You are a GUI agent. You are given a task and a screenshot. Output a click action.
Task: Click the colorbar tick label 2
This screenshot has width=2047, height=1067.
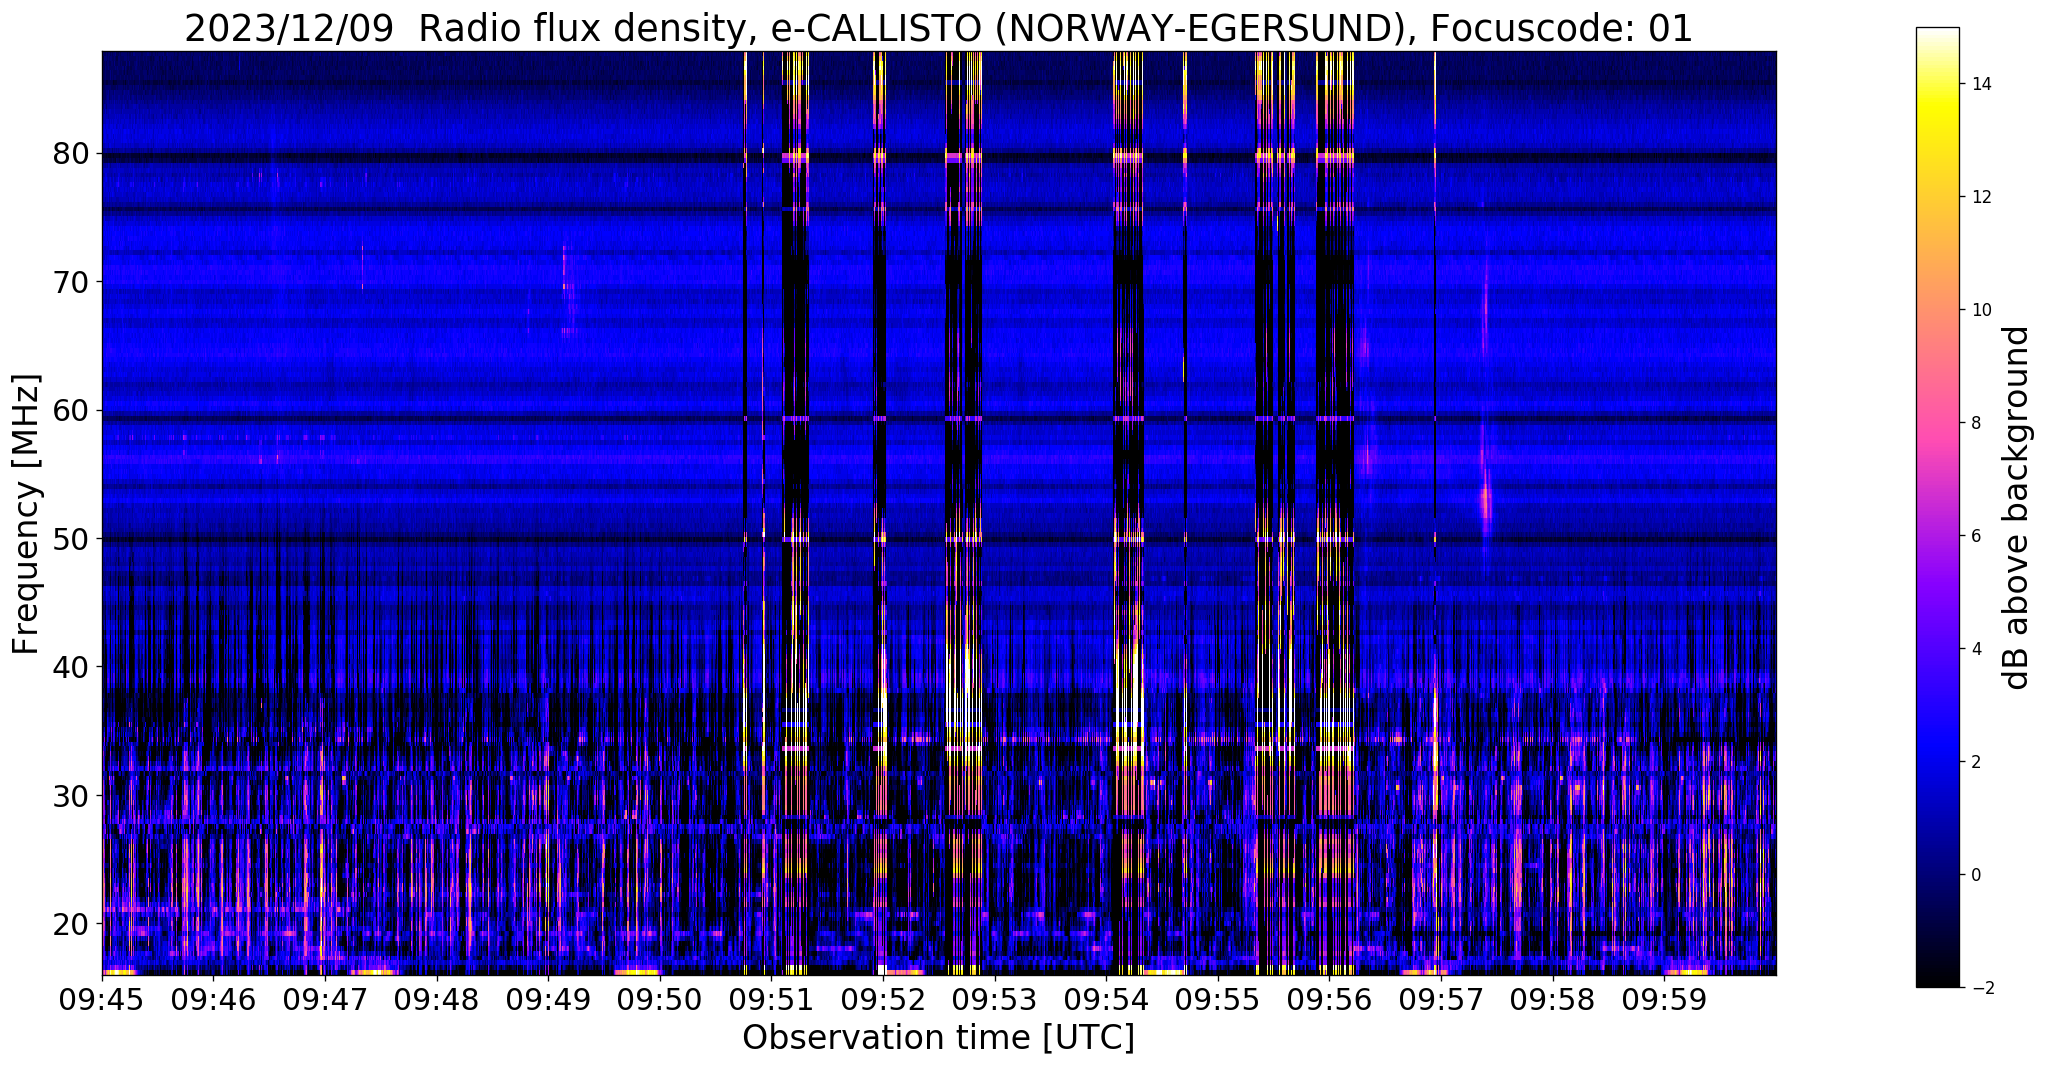click(x=1975, y=762)
